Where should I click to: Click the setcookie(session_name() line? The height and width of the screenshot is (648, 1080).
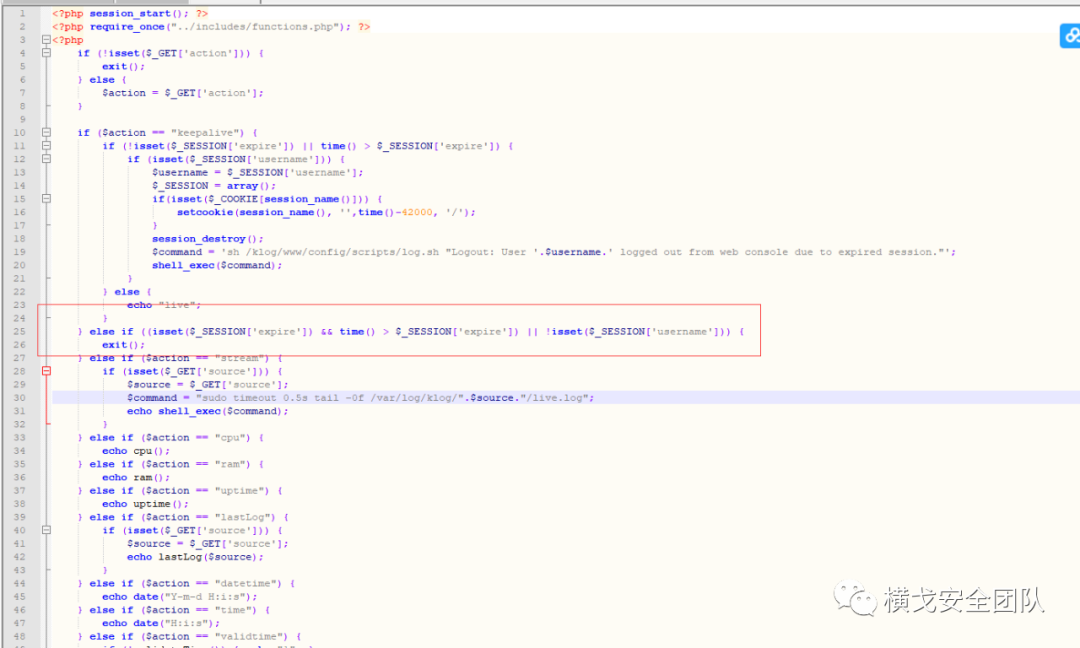click(326, 212)
